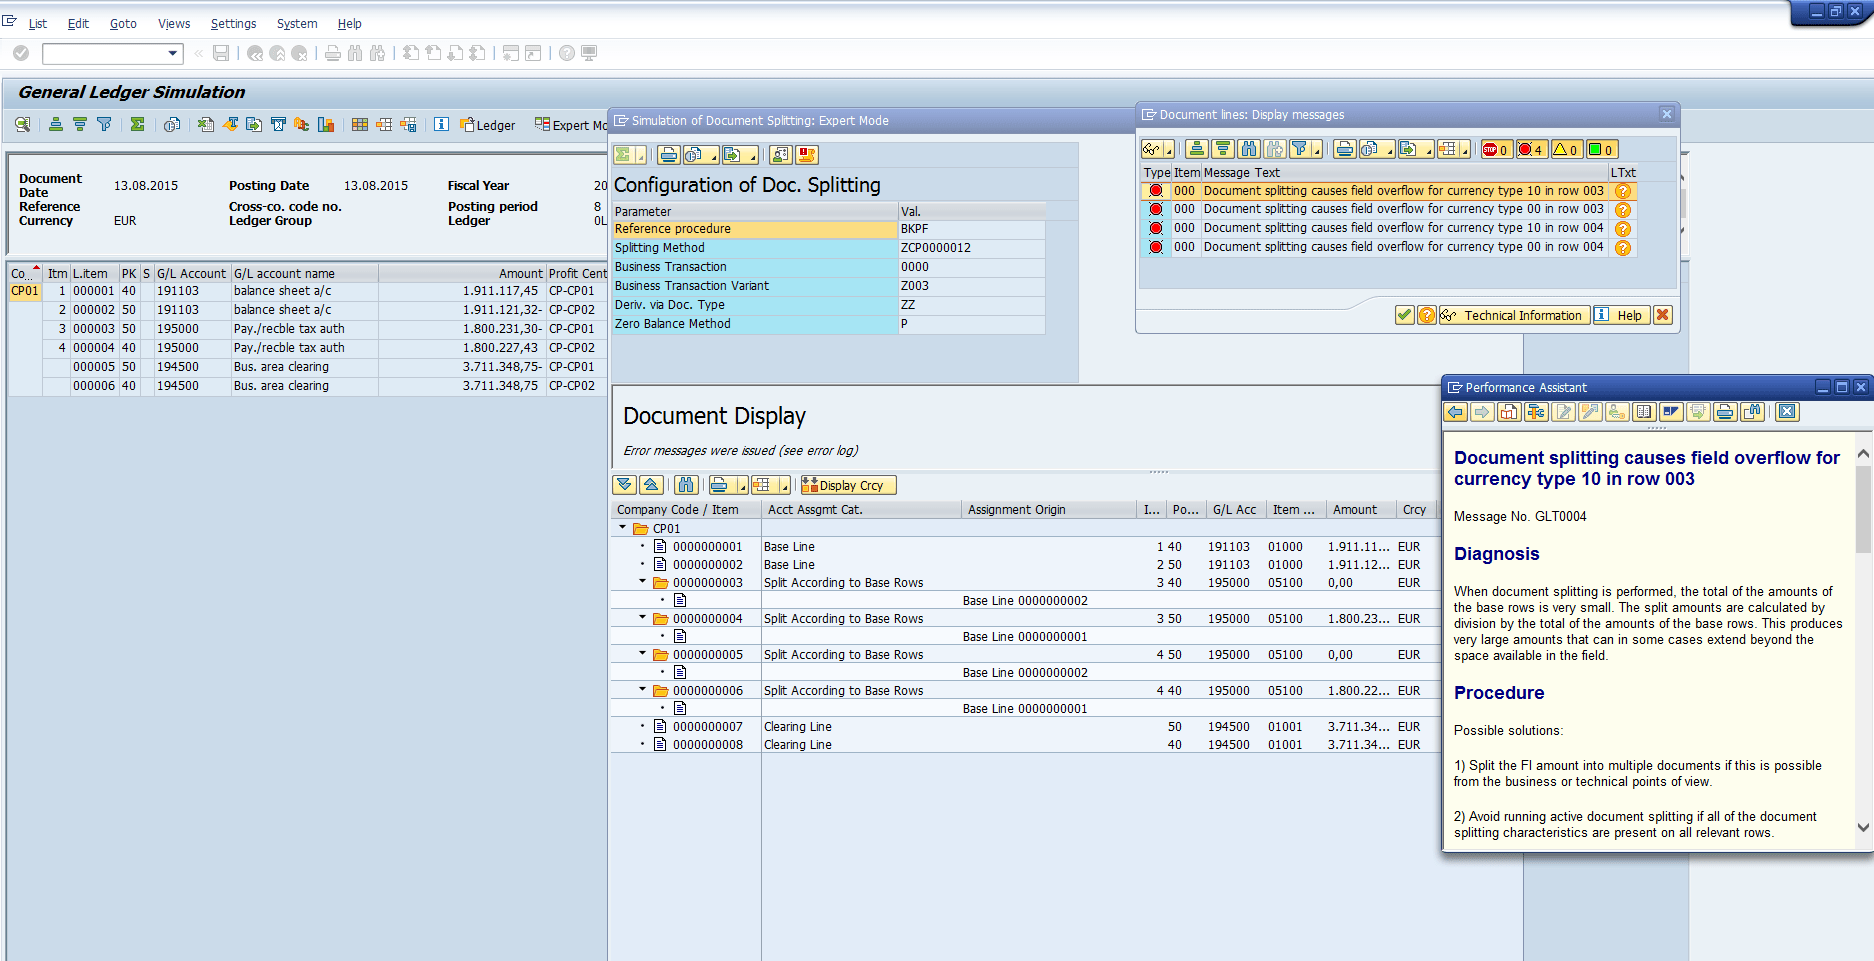Collapse tree item 0000000004 in Document Display
The height and width of the screenshot is (961, 1874).
[x=643, y=618]
